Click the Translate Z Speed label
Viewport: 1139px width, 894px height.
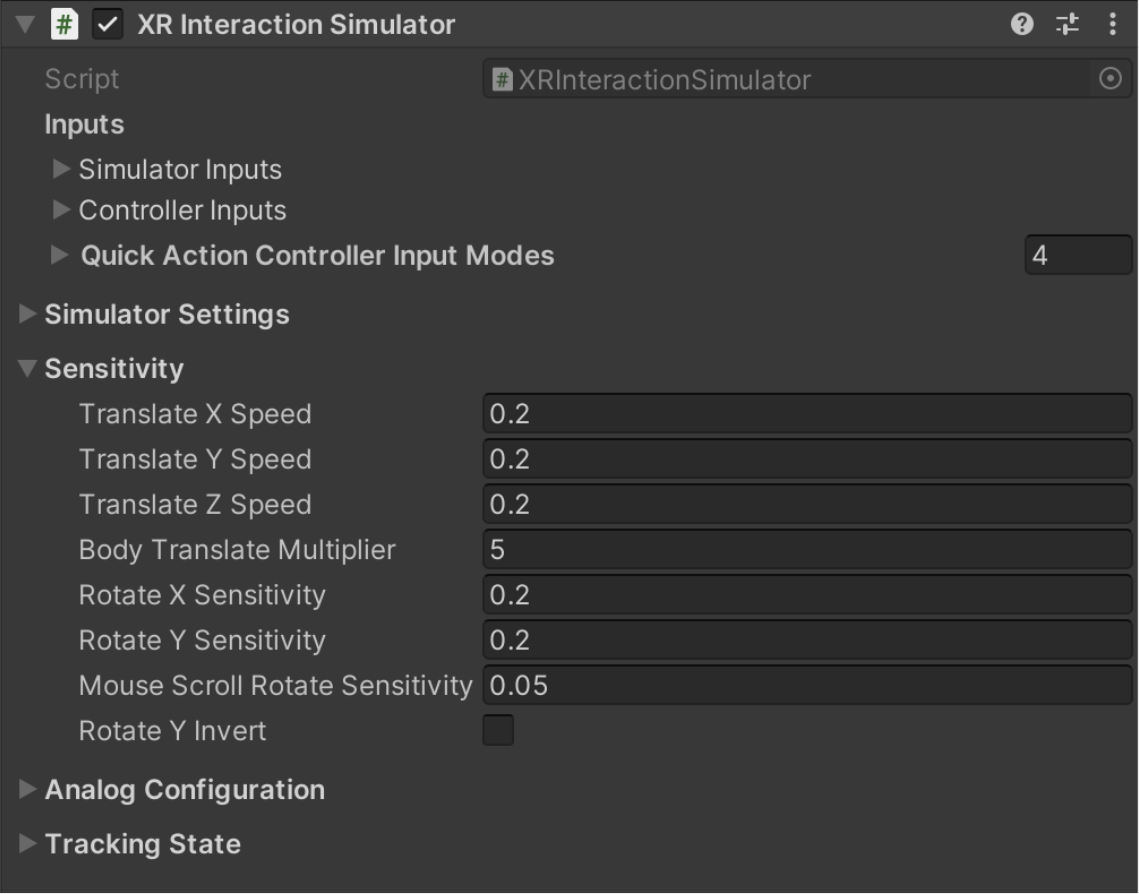pyautogui.click(x=195, y=504)
